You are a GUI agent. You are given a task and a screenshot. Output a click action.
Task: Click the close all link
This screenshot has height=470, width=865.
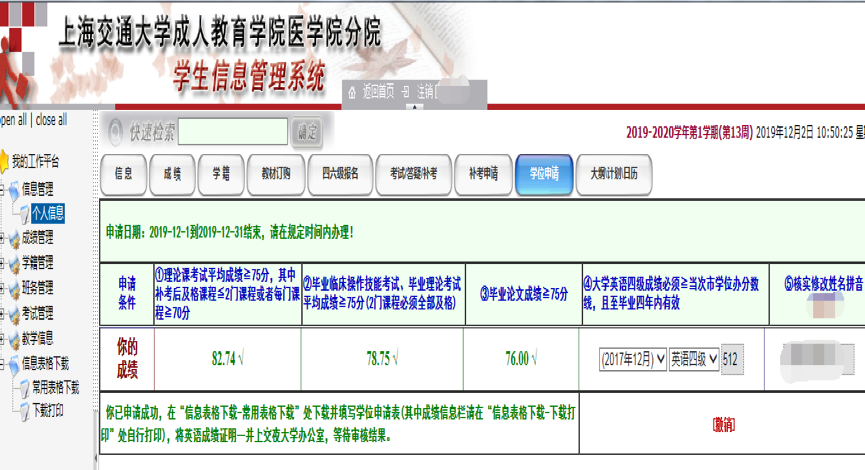(x=51, y=119)
